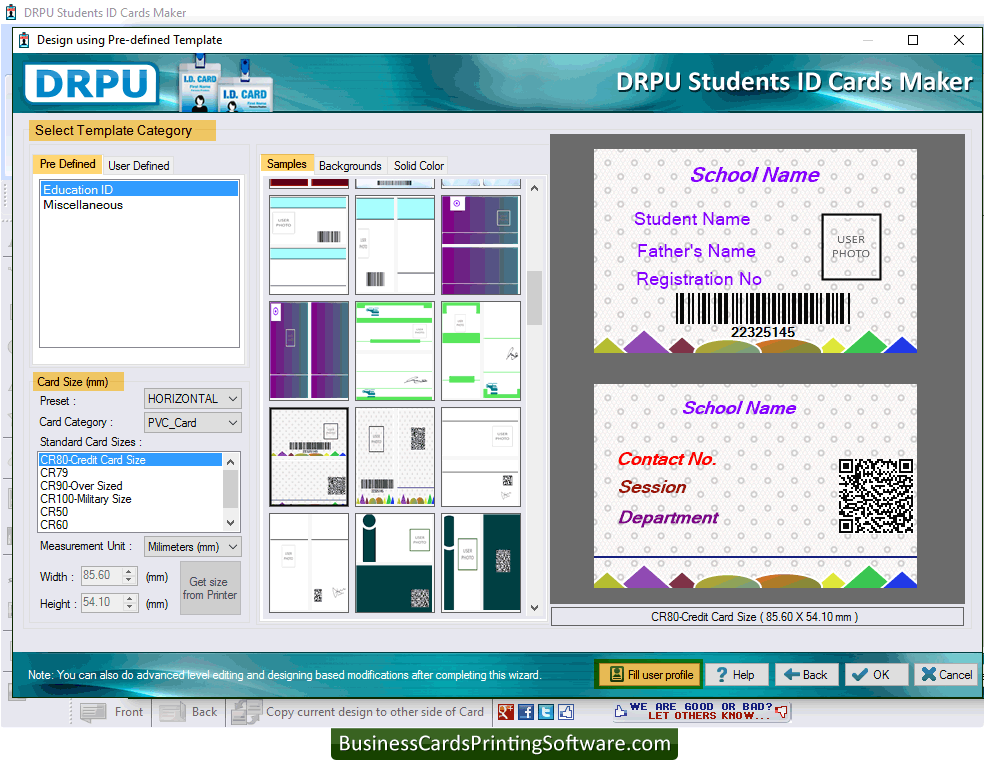Open the Twitter share icon
This screenshot has width=984, height=760.
pos(546,712)
